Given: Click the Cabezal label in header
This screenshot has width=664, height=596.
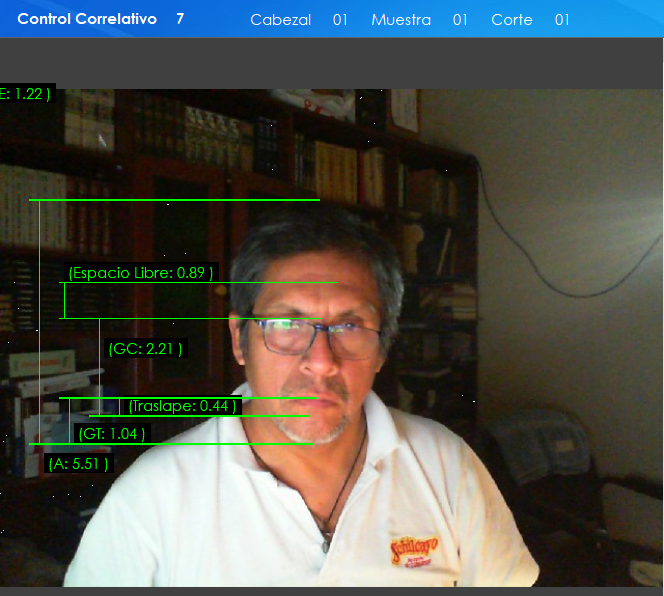Looking at the screenshot, I should [x=280, y=20].
